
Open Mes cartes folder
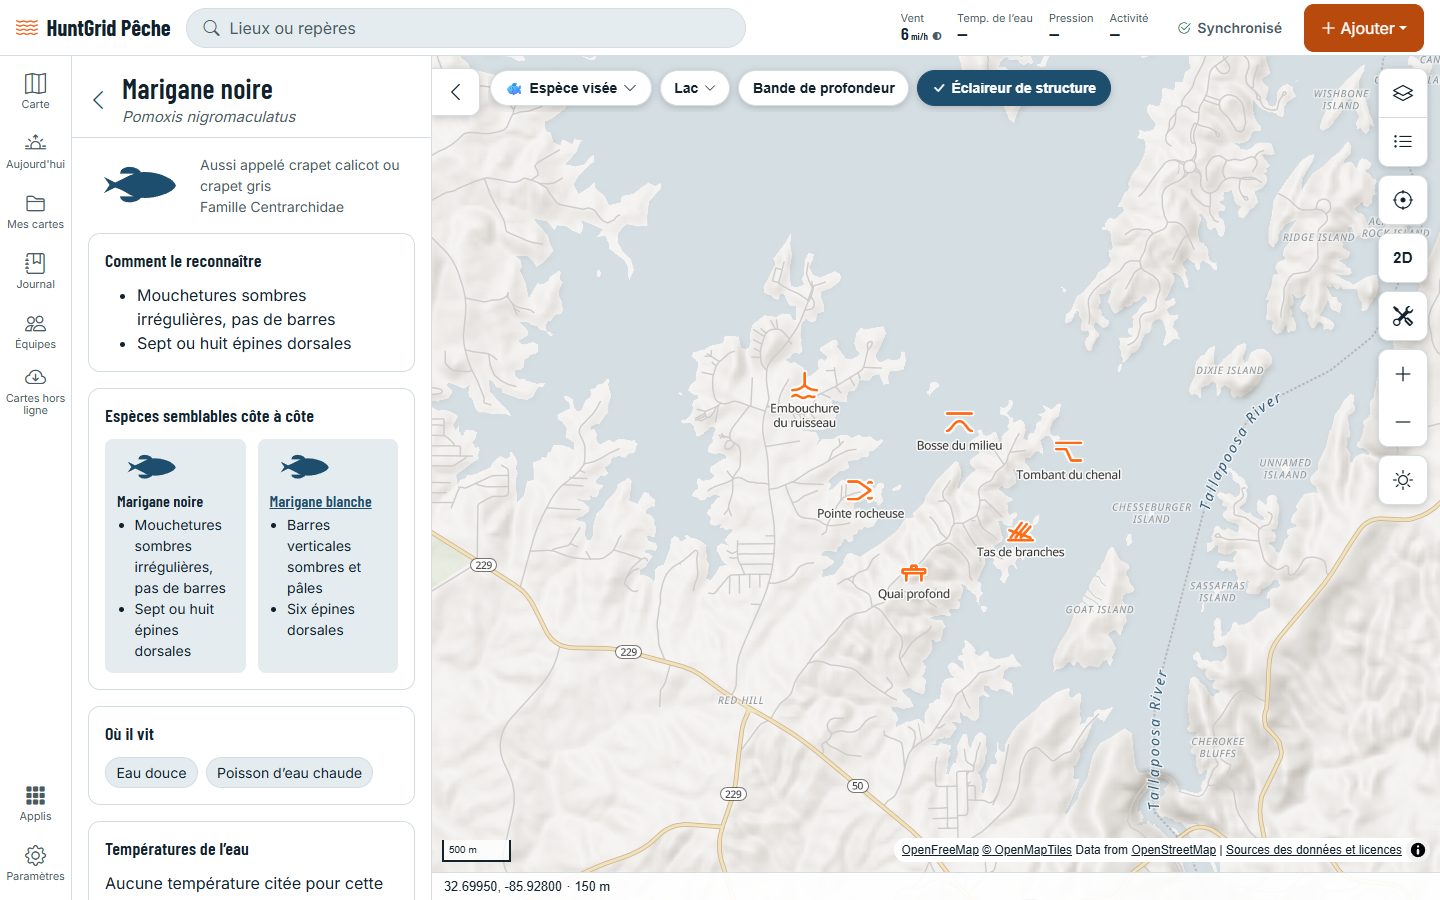tap(35, 210)
